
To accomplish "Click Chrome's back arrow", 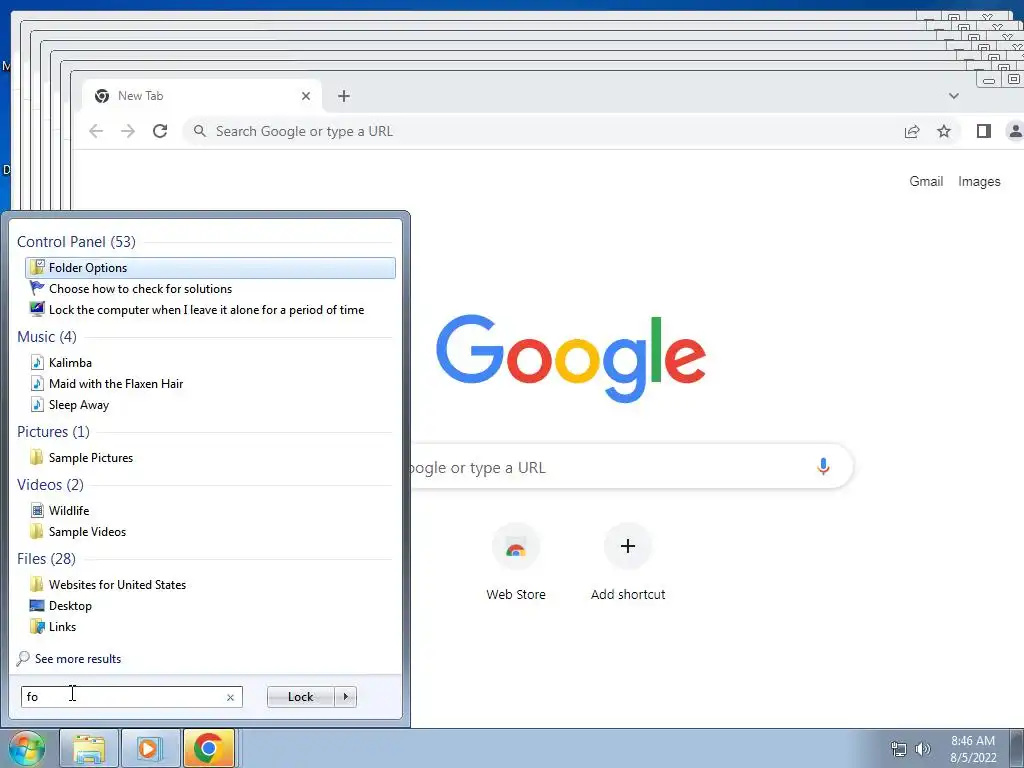I will pos(96,131).
